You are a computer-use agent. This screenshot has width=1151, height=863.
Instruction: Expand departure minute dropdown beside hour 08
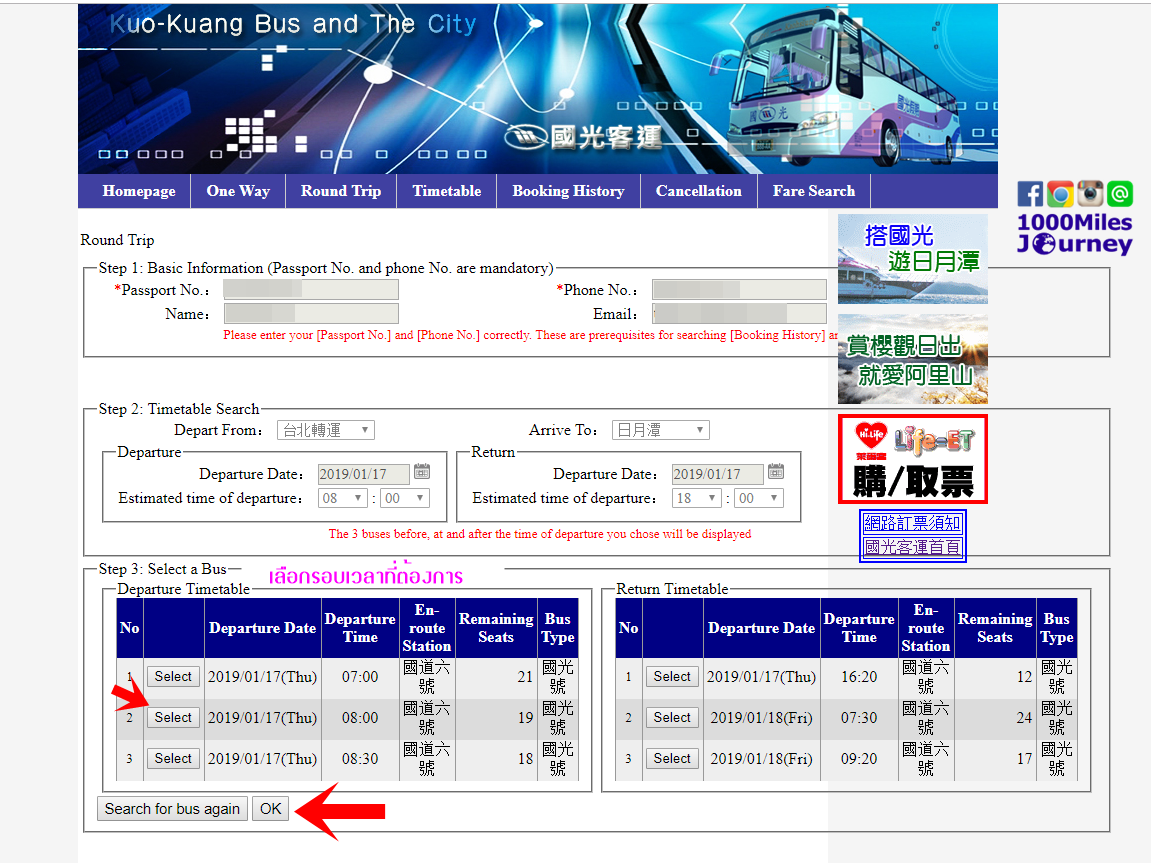405,498
